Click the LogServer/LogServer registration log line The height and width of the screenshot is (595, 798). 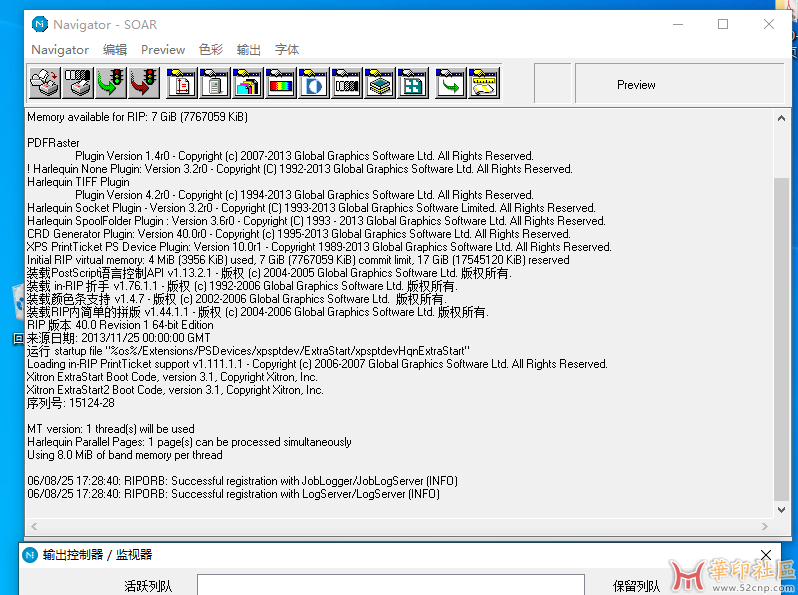tap(234, 494)
